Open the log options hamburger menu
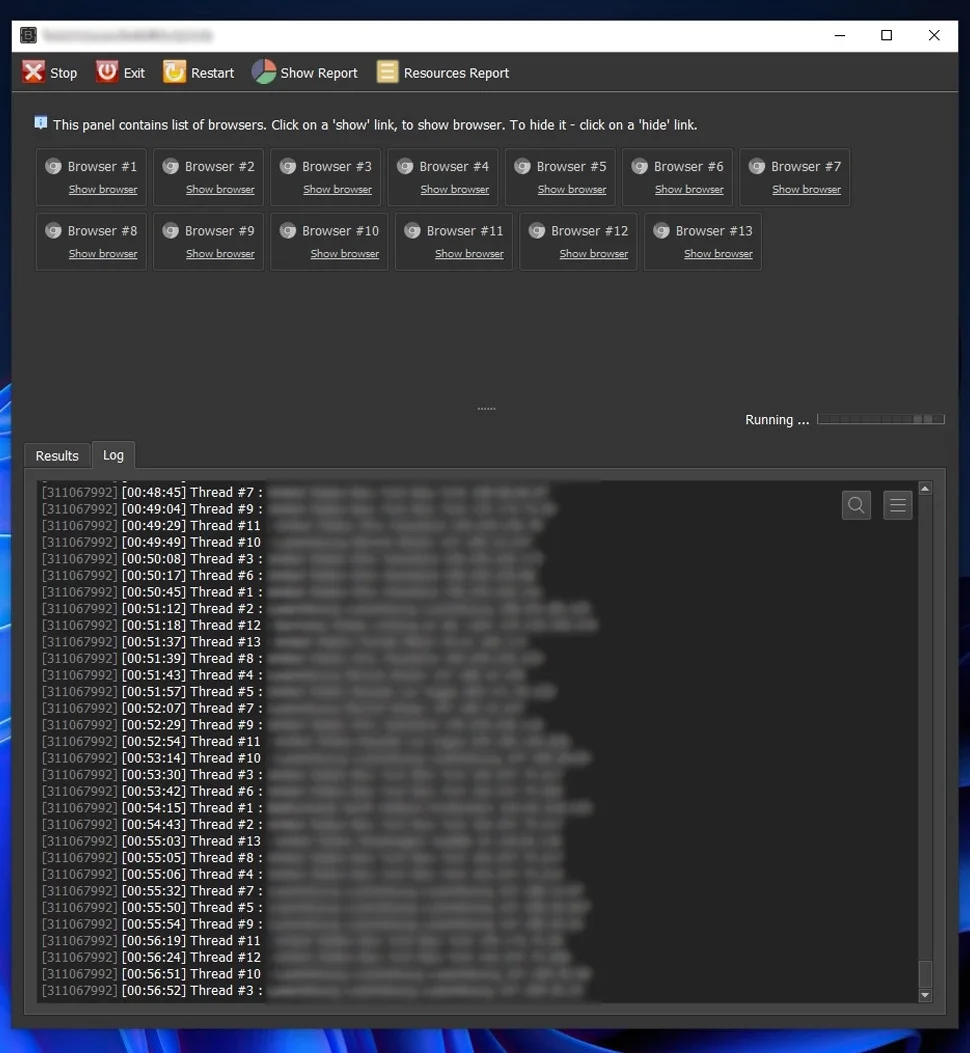The height and width of the screenshot is (1053, 970). point(897,505)
